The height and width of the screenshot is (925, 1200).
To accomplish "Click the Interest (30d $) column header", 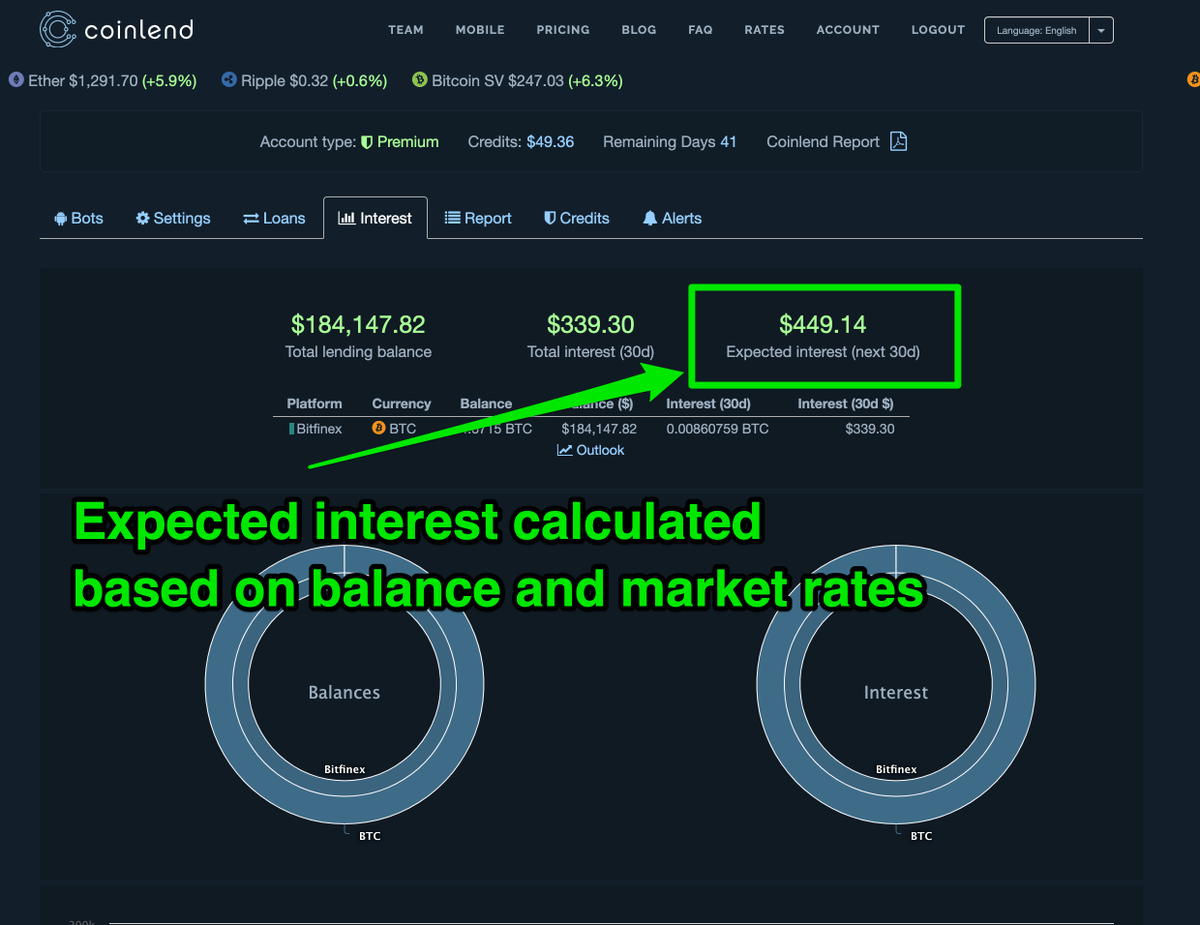I will pyautogui.click(x=846, y=404).
